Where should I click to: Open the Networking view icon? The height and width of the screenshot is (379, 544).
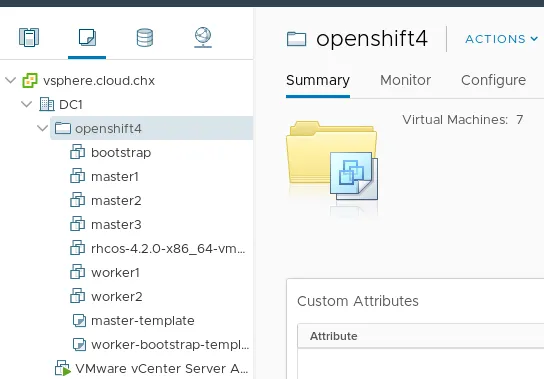(x=203, y=37)
